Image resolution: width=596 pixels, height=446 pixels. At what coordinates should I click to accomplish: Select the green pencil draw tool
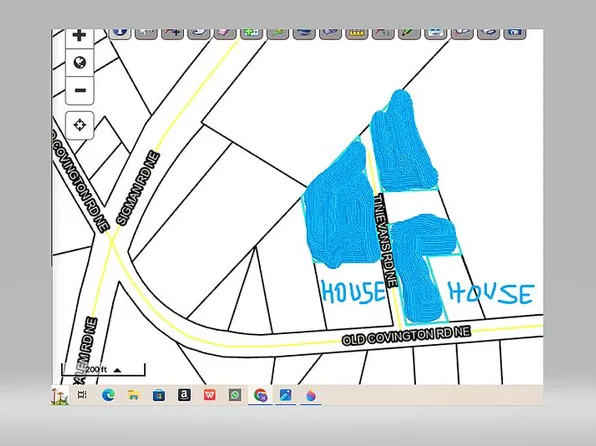(x=409, y=33)
